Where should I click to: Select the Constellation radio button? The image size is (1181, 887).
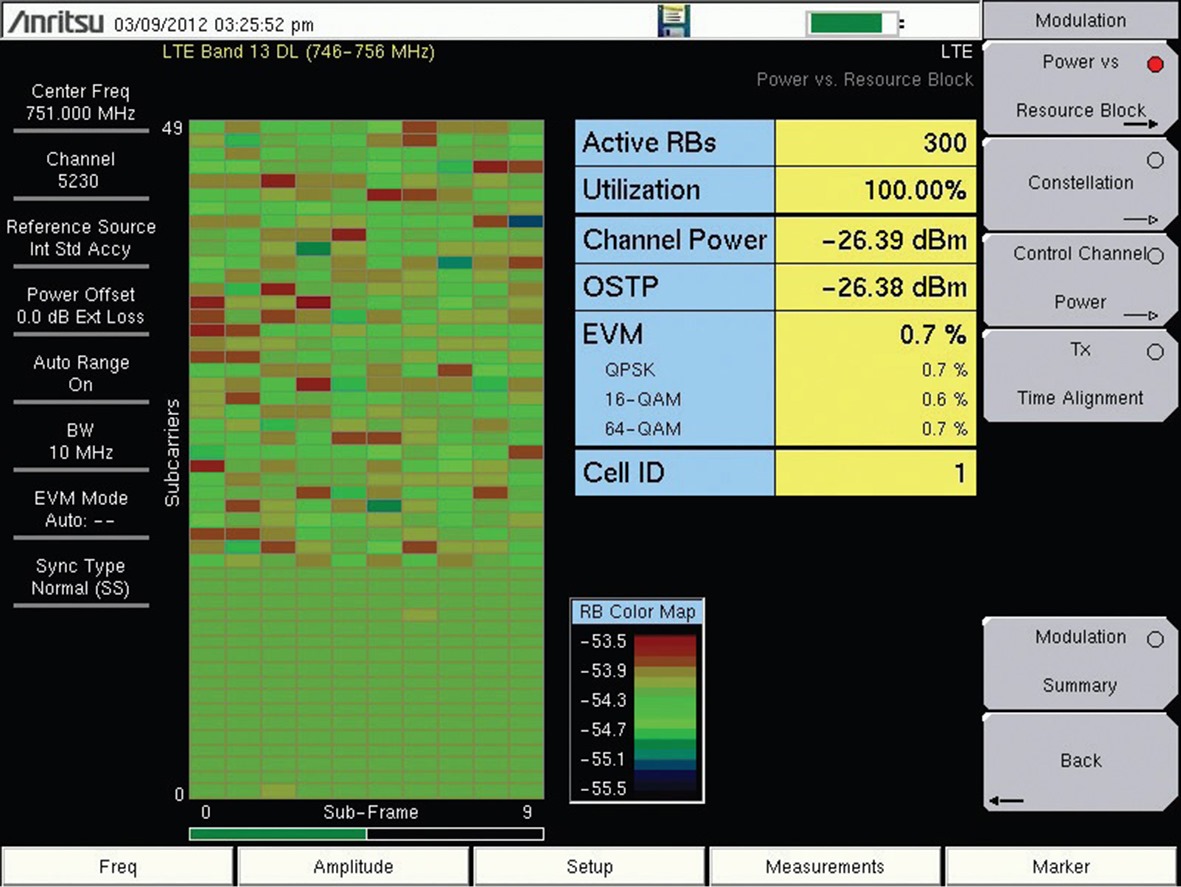click(x=1156, y=161)
